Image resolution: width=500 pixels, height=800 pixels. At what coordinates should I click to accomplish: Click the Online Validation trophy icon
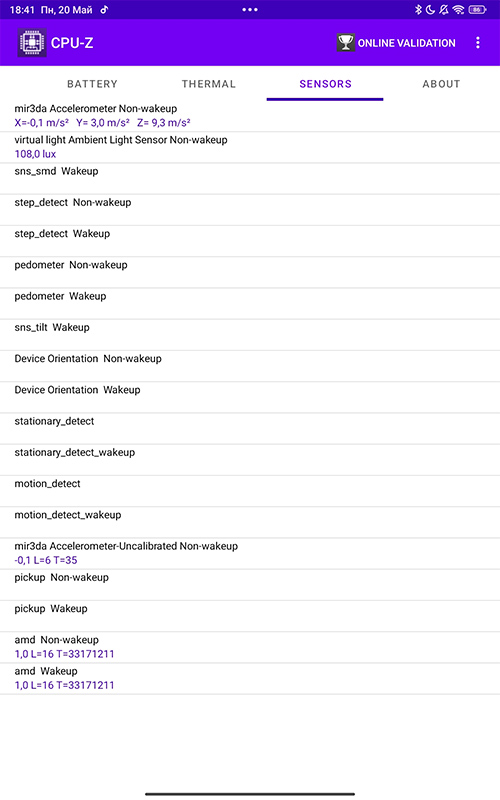click(345, 43)
